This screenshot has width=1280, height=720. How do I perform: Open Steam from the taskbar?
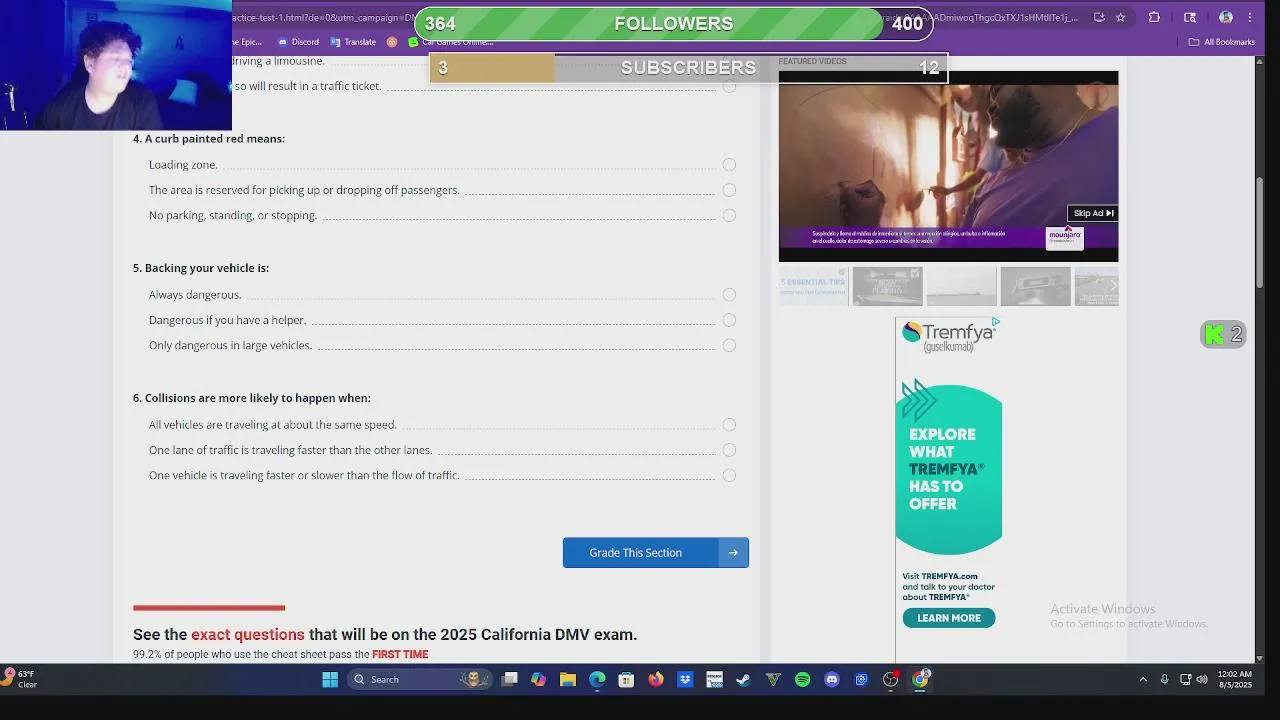(x=743, y=680)
